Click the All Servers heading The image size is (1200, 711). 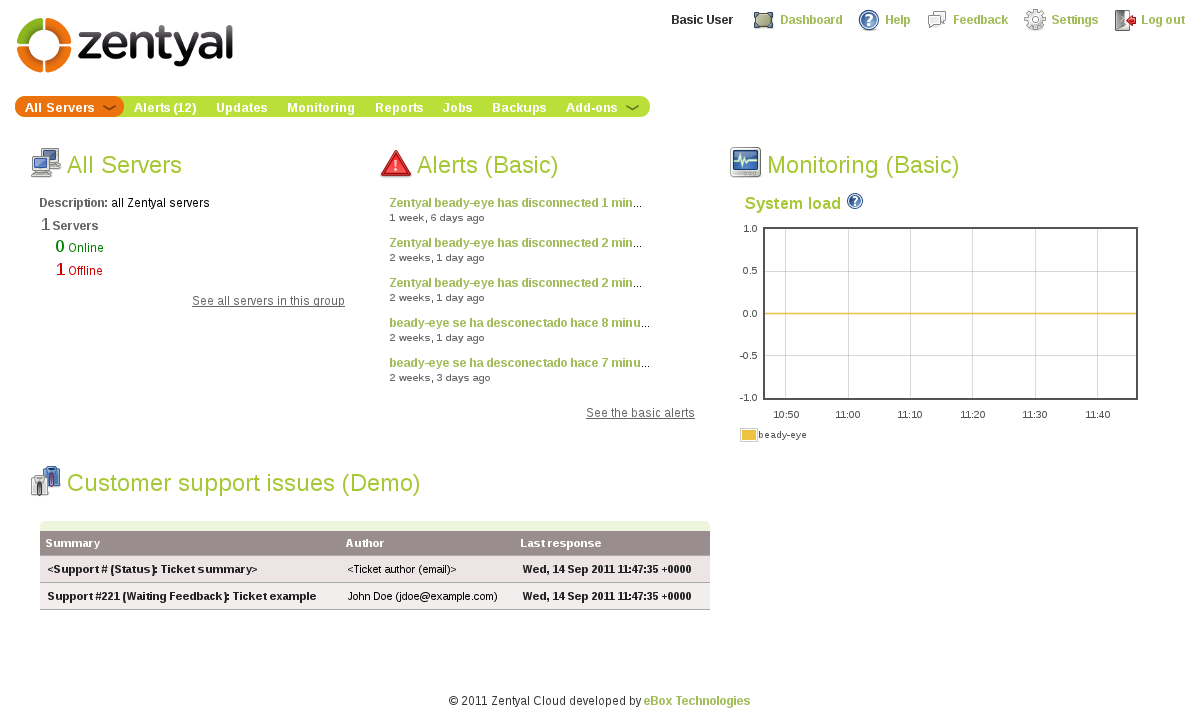click(x=124, y=165)
